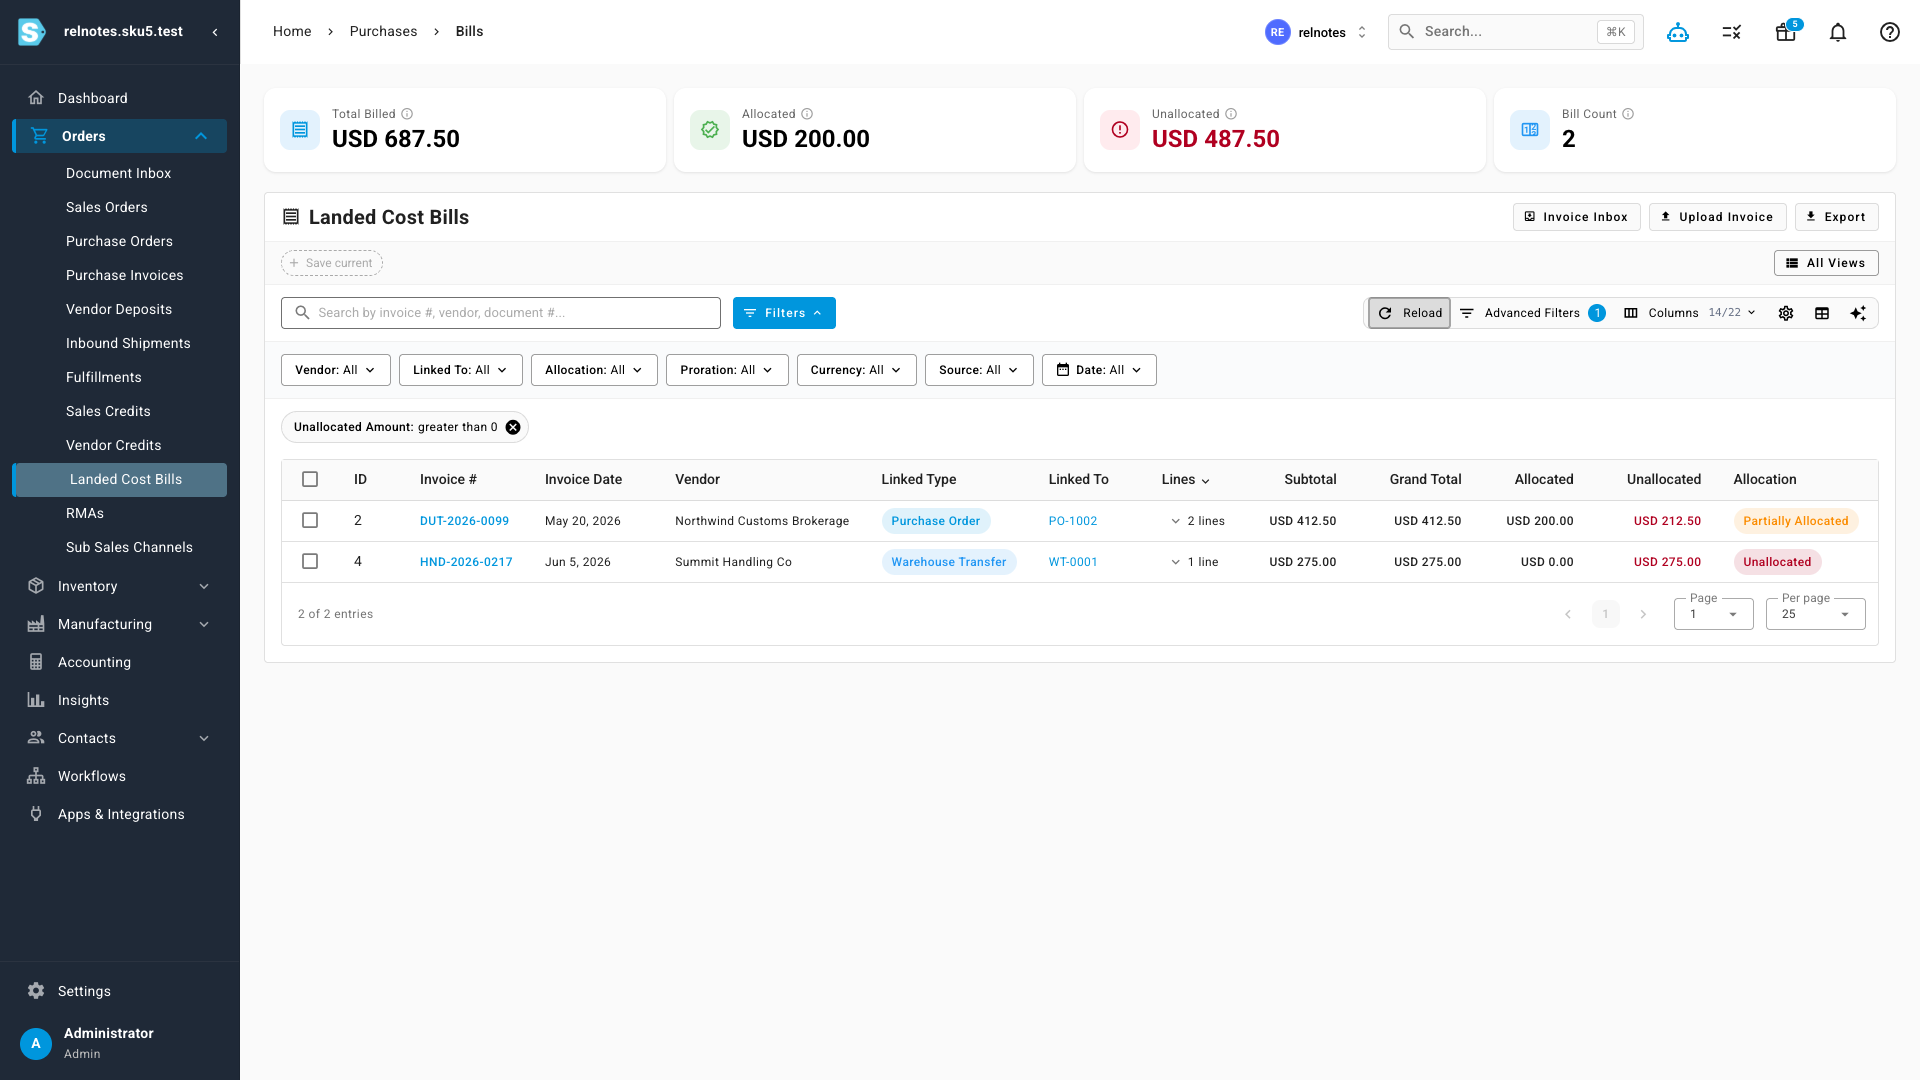Click the table settings gear icon

coord(1786,313)
